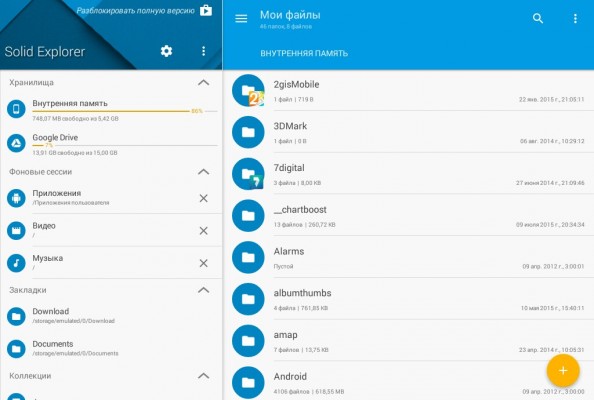Viewport: 594px width, 400px height.
Task: Open the hamburger navigation menu
Action: [241, 18]
